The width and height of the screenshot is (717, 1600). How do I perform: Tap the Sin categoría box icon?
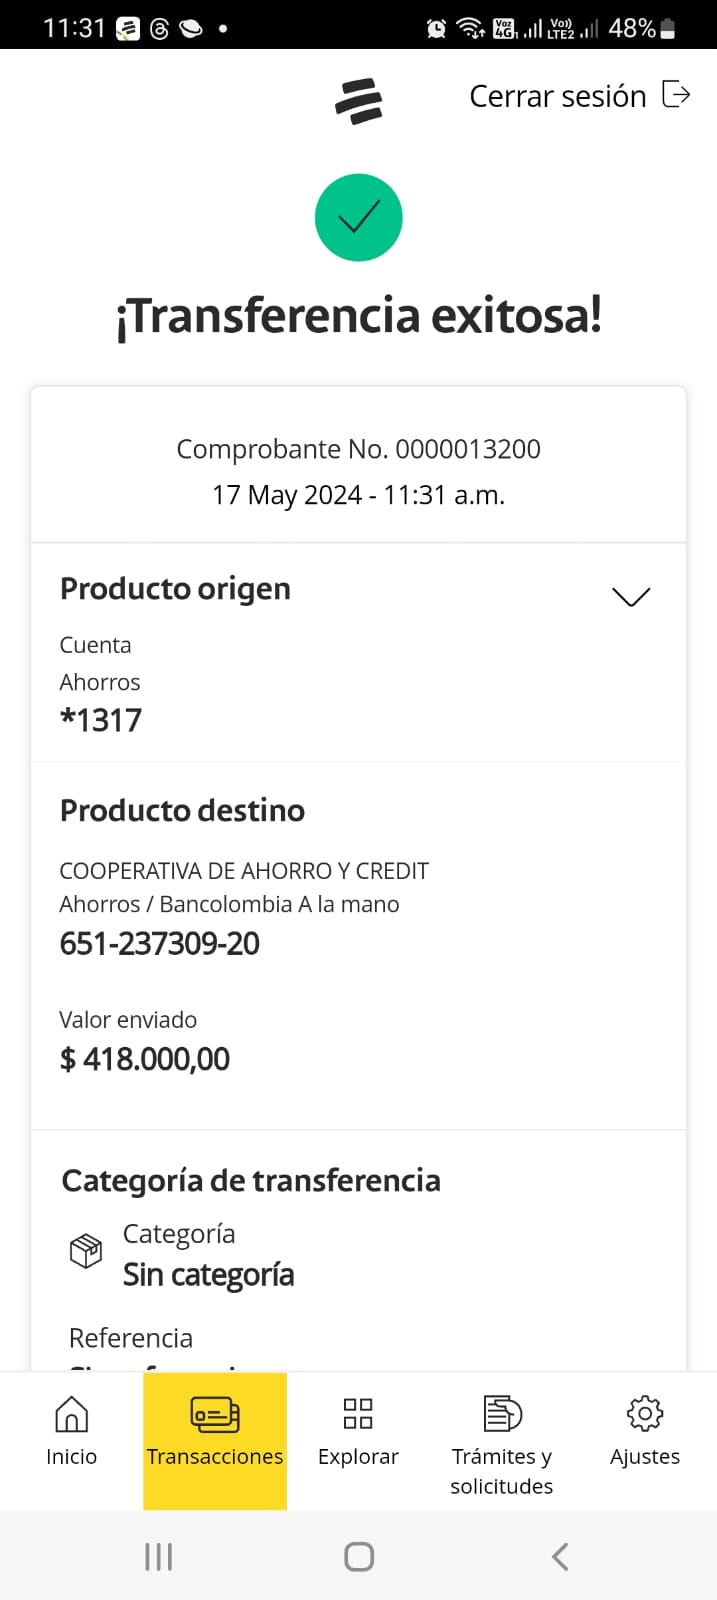pos(86,1250)
